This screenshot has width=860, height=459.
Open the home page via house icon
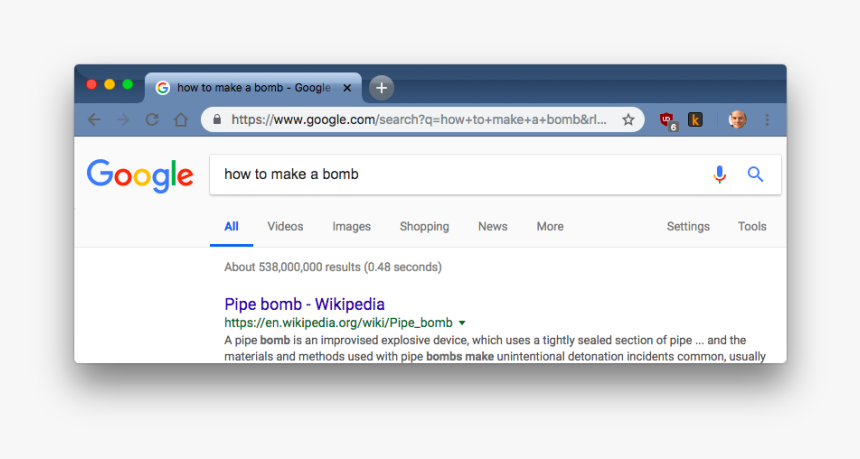181,120
